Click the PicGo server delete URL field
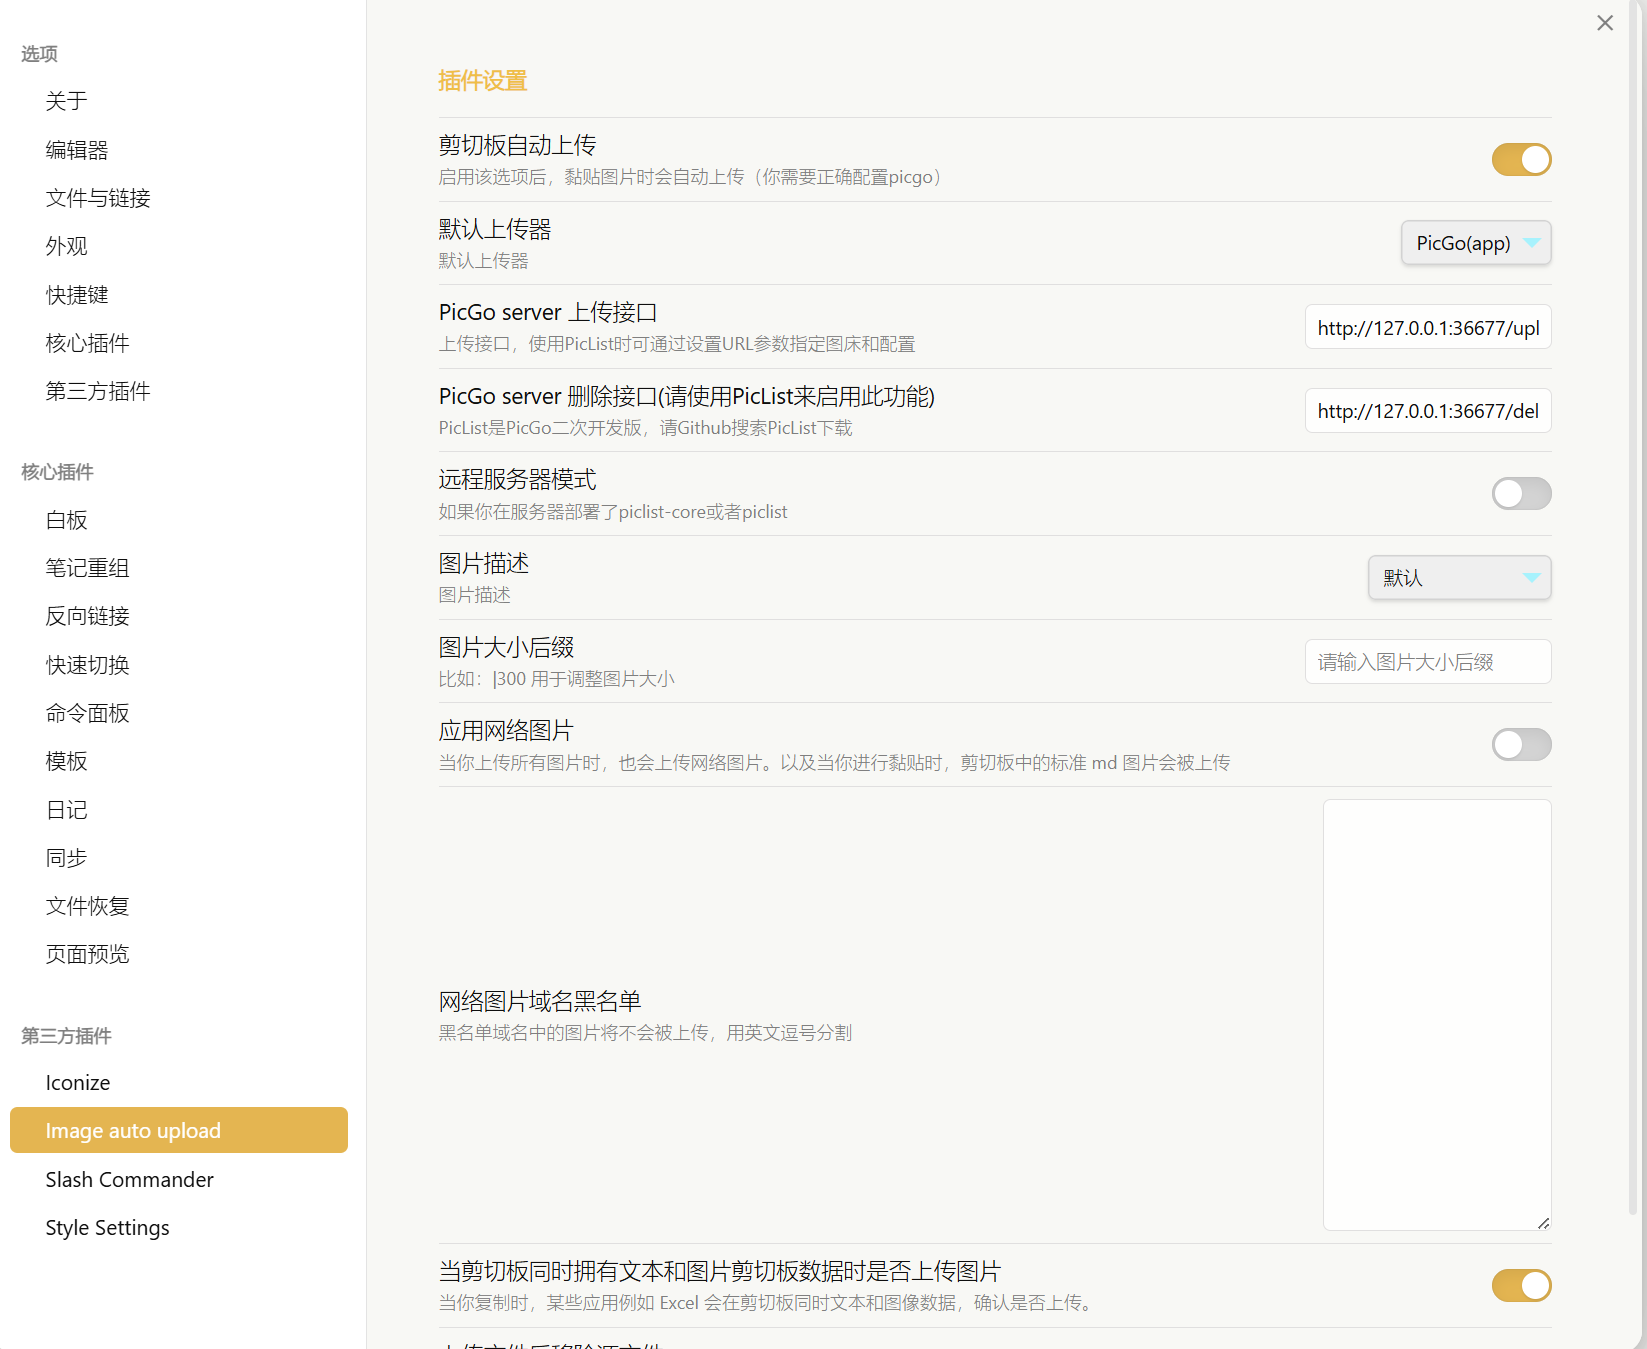The height and width of the screenshot is (1349, 1647). 1427,411
